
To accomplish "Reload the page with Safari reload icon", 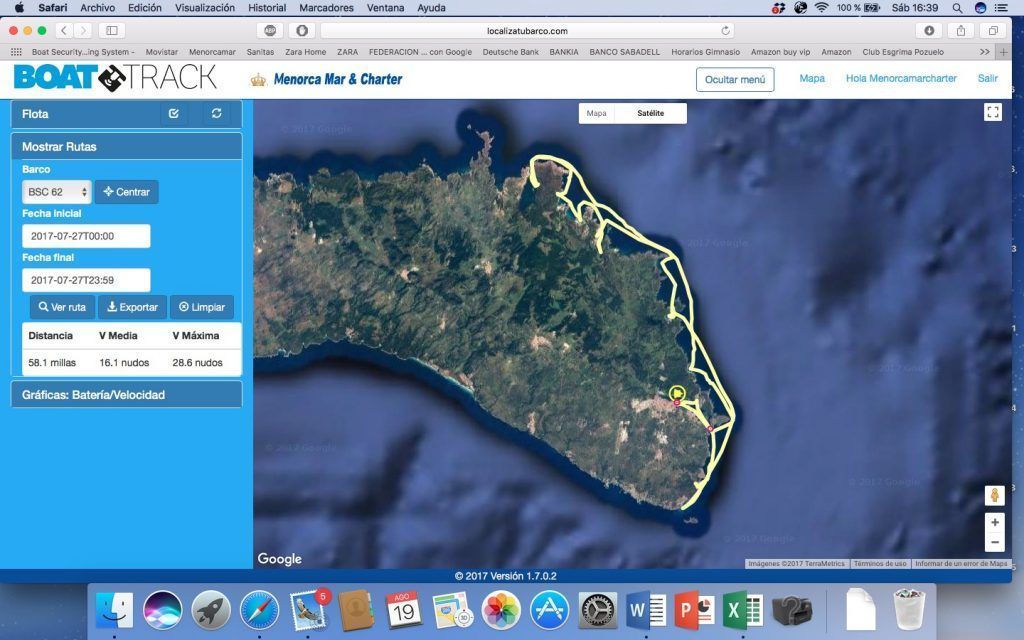I will [725, 31].
